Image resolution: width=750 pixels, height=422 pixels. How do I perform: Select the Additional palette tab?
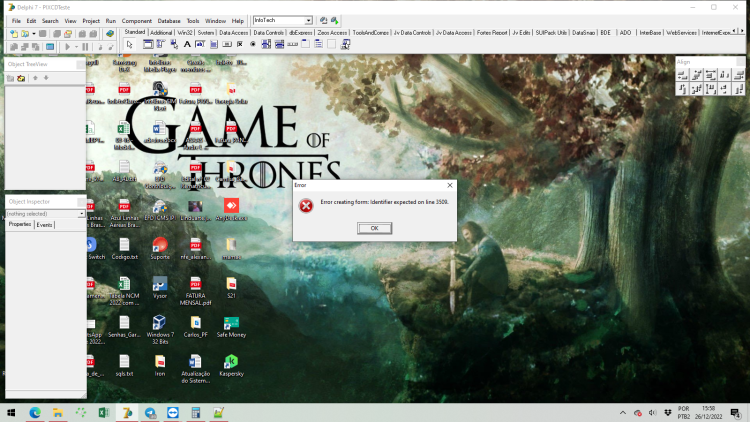point(161,33)
